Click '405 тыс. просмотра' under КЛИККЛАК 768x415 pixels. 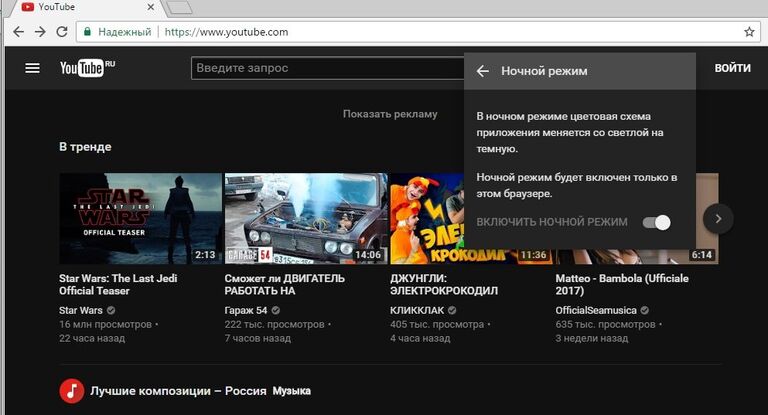click(437, 324)
